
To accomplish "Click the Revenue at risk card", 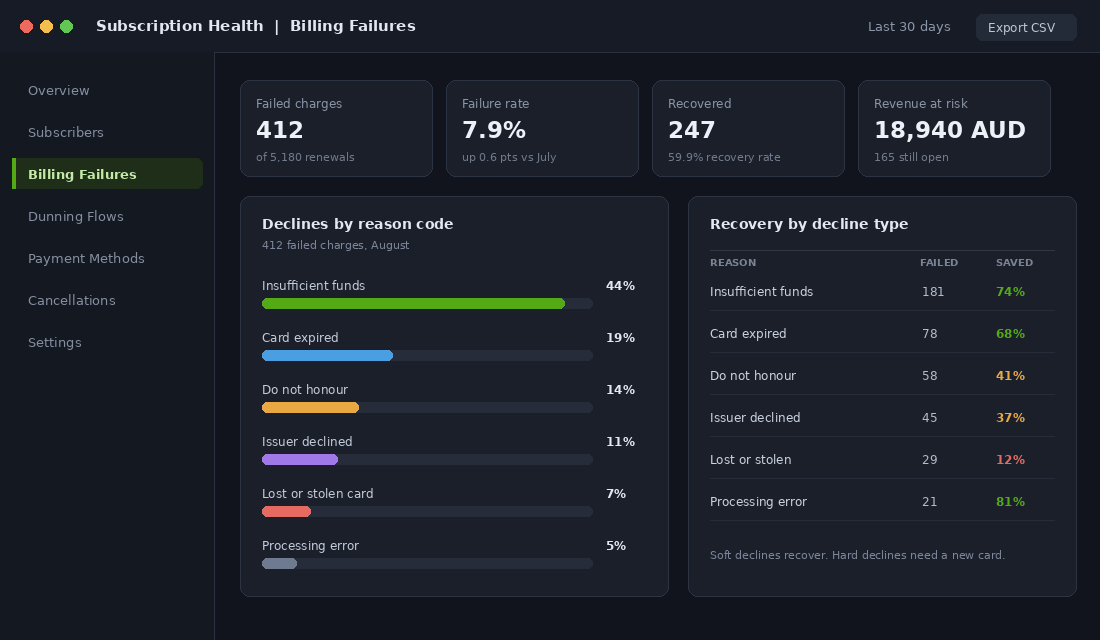I will 954,128.
